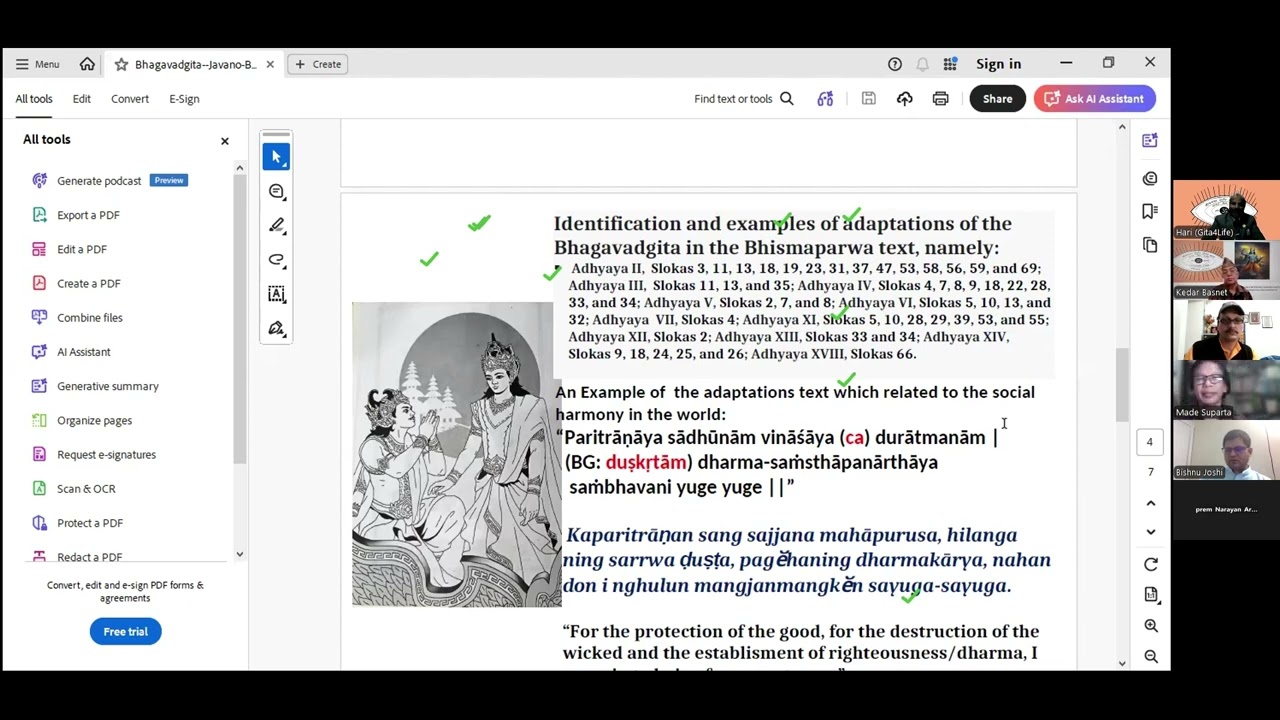Switch to the Edit tab
The width and height of the screenshot is (1280, 720).
tap(82, 99)
